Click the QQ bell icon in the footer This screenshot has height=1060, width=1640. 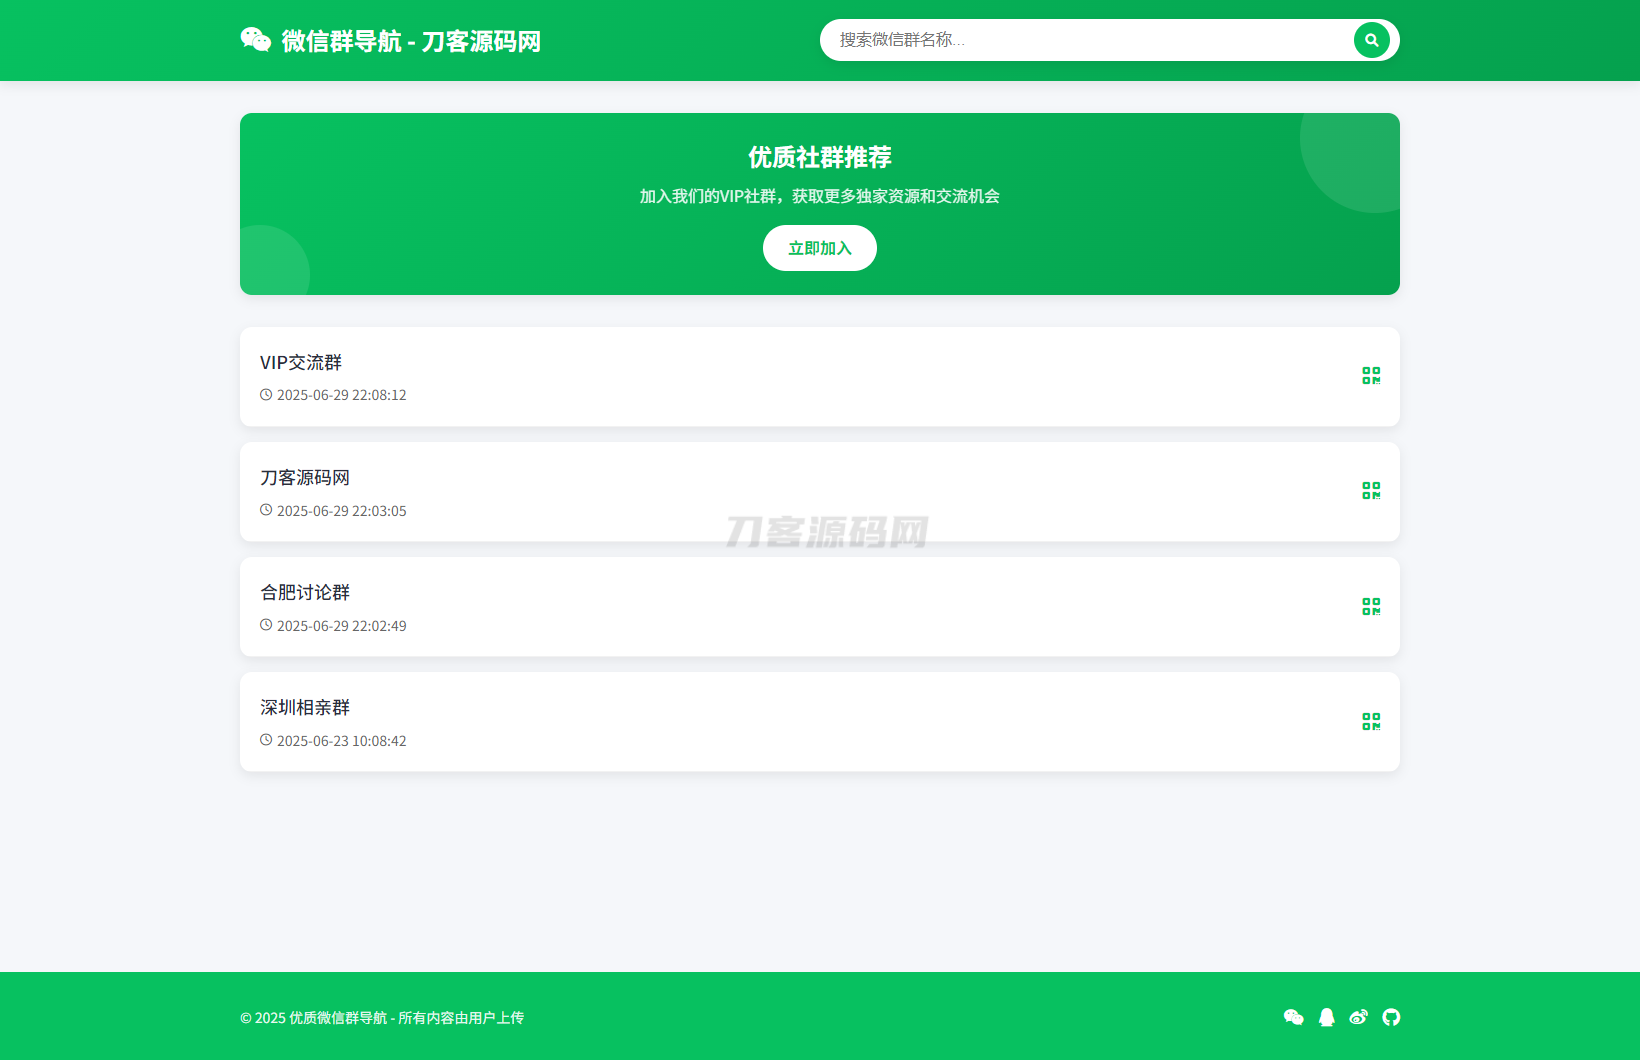1326,1017
